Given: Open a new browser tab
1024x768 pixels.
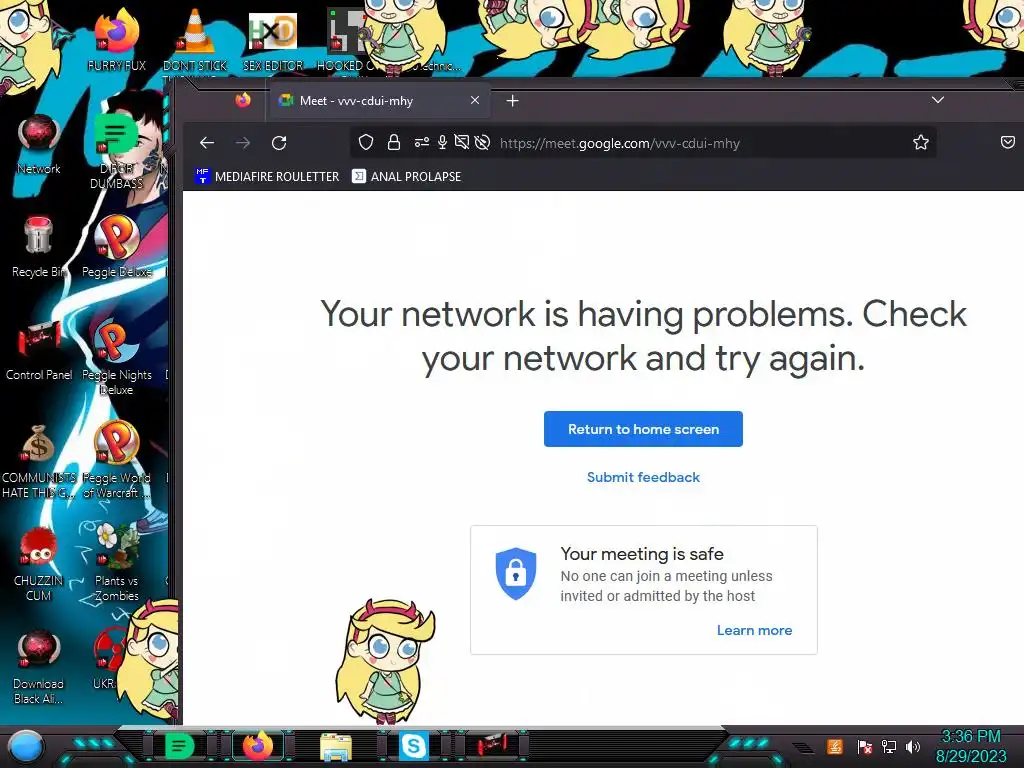Looking at the screenshot, I should click(x=513, y=101).
